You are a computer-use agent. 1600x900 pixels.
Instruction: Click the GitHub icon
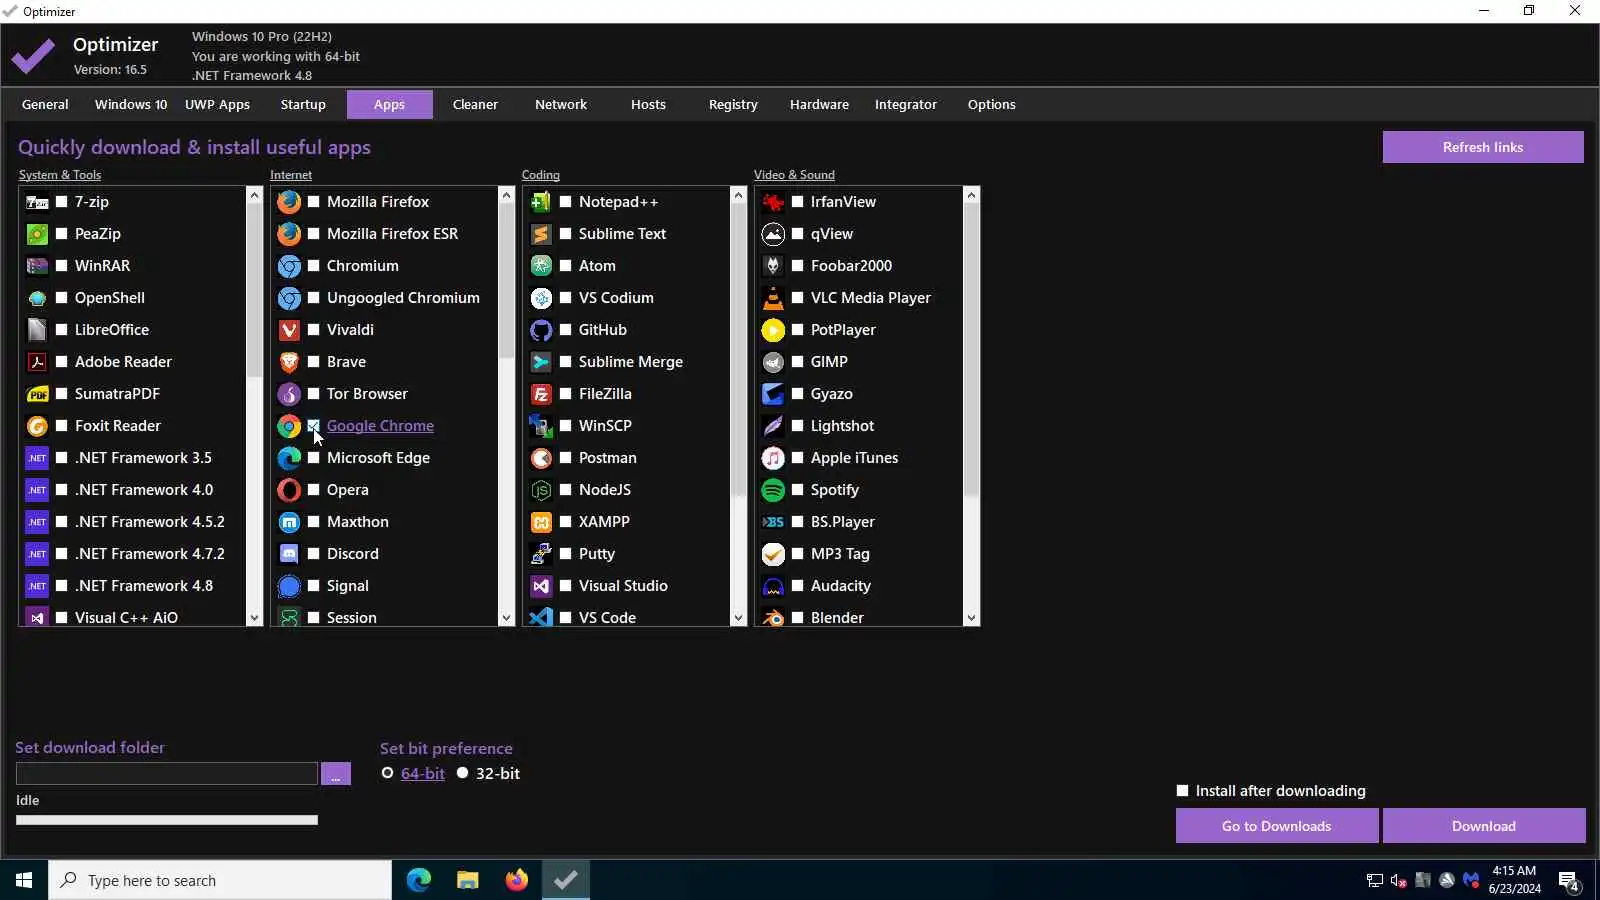click(541, 330)
